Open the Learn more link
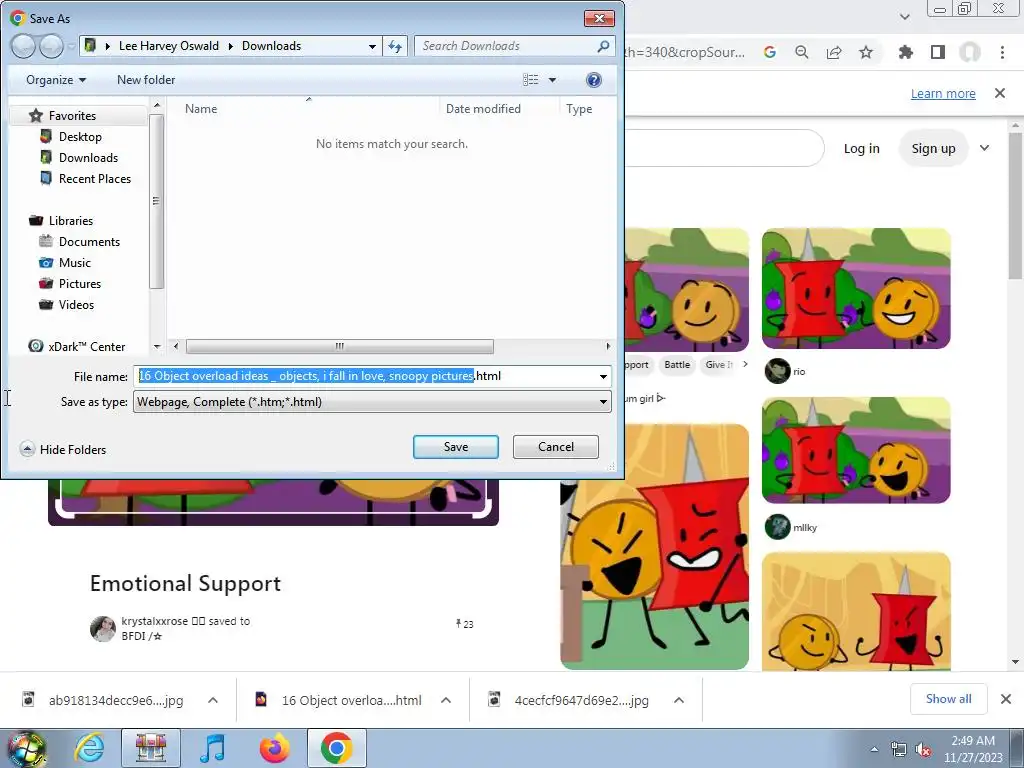Viewport: 1024px width, 768px height. 943,93
